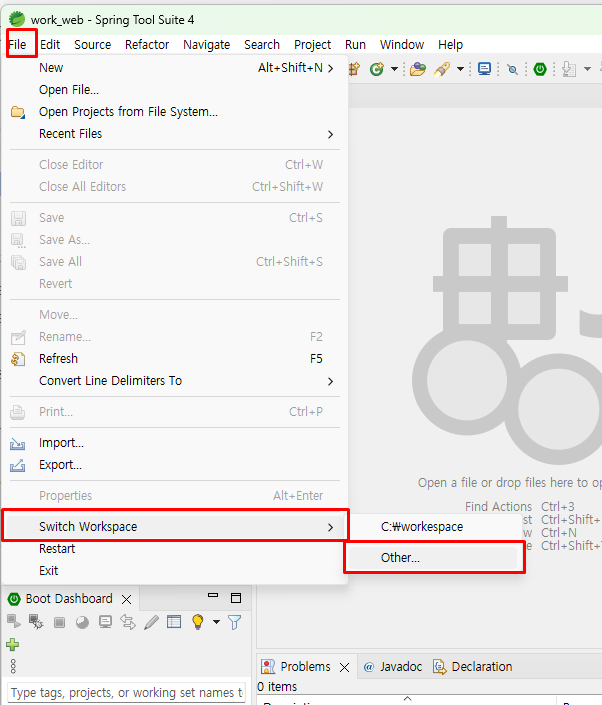Screen dimensions: 602x705
Task: Click the yellow lightbulb icon in Boot Dashboard
Action: 197,622
